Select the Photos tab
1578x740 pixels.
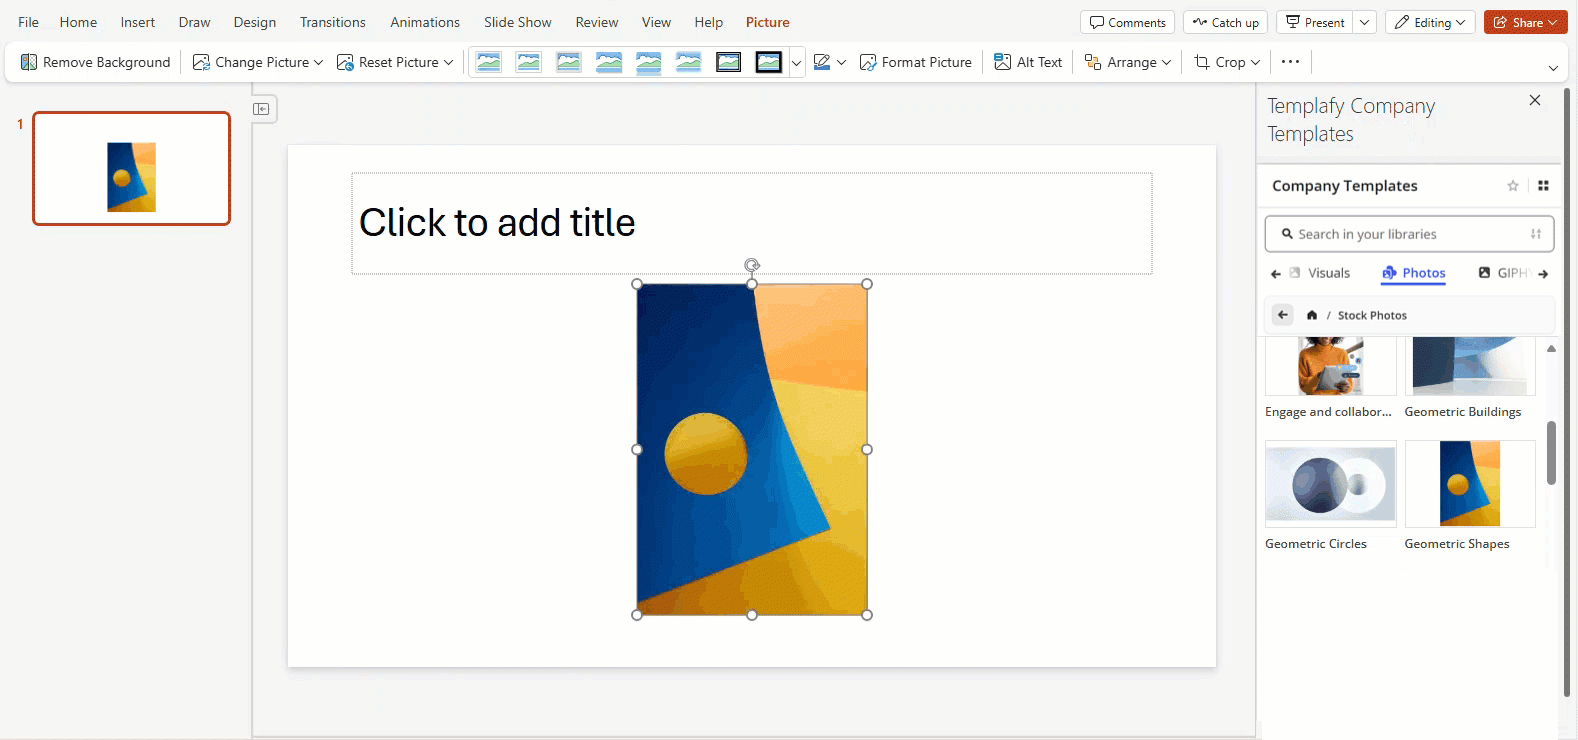1414,273
